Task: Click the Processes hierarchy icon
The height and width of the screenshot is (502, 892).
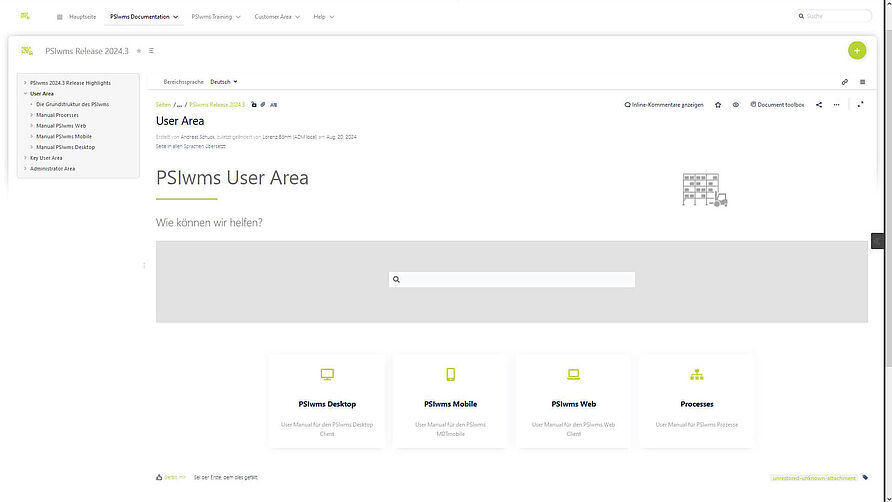Action: pyautogui.click(x=697, y=375)
